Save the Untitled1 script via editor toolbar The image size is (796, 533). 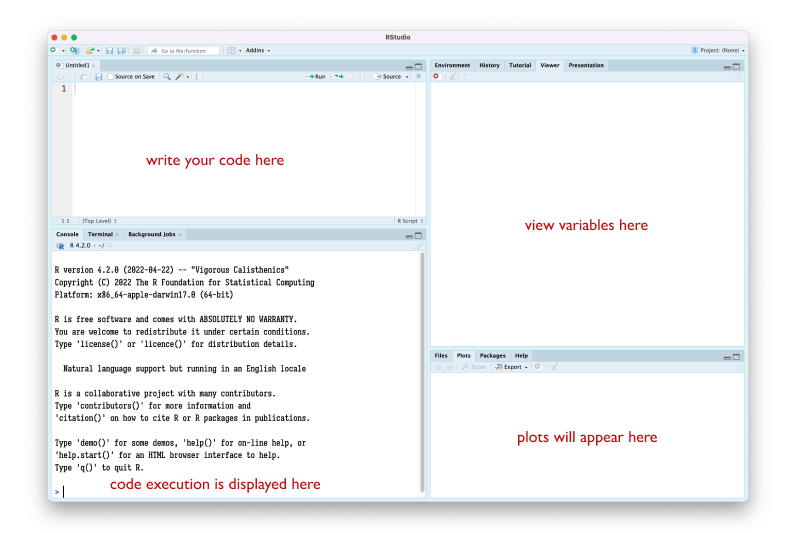[98, 77]
